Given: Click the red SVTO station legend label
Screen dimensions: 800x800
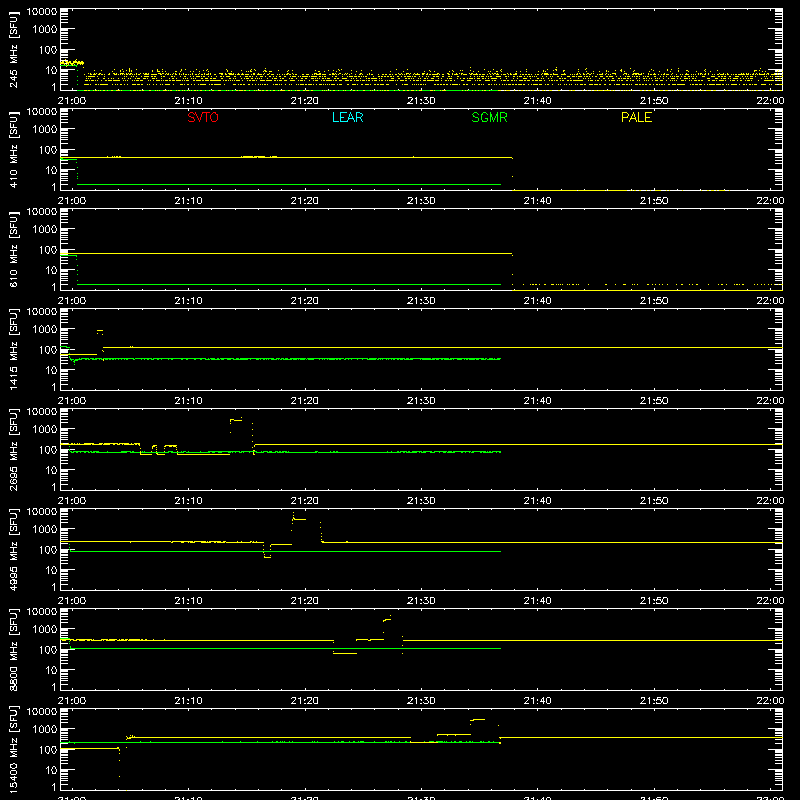Looking at the screenshot, I should (203, 117).
